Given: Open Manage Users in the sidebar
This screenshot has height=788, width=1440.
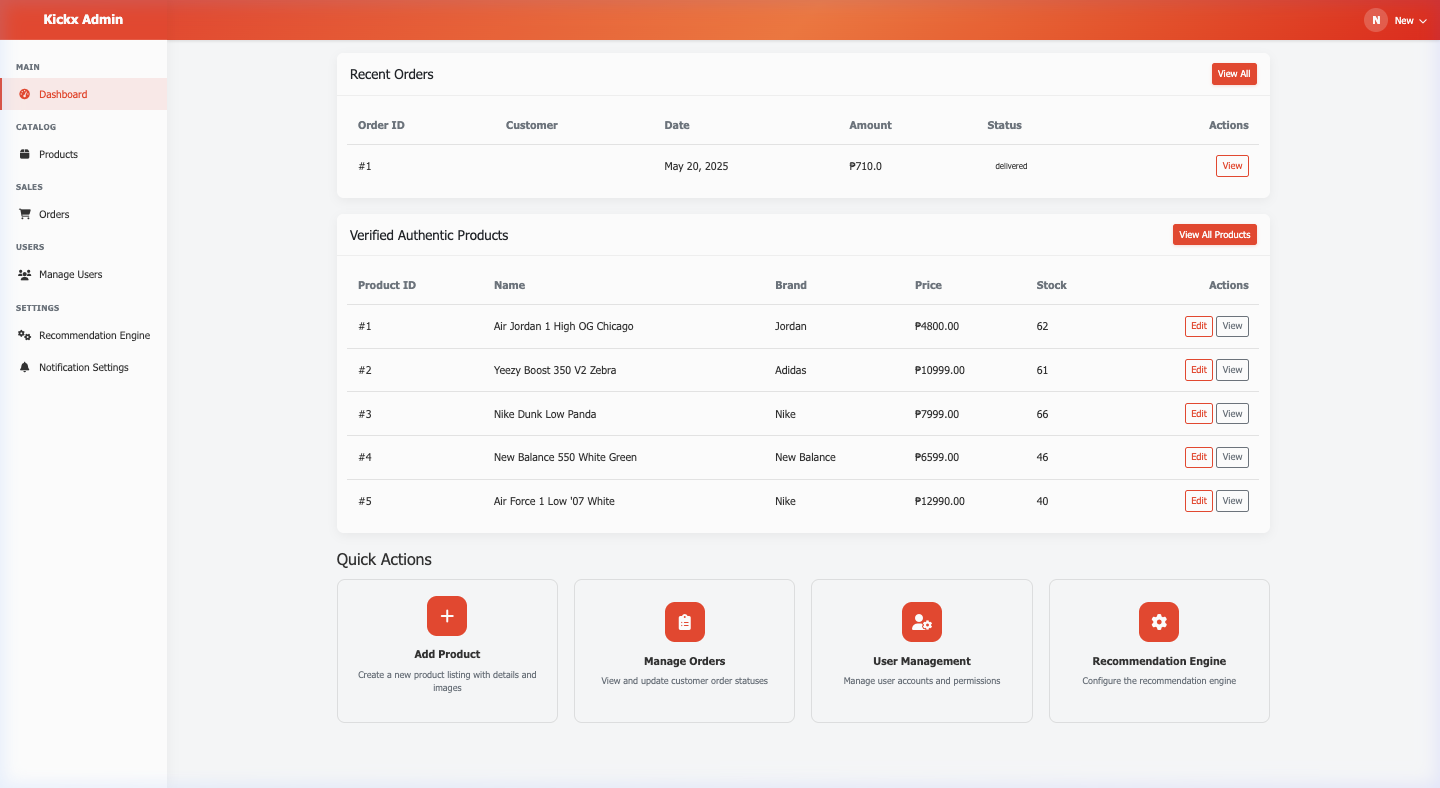Looking at the screenshot, I should pyautogui.click(x=83, y=274).
